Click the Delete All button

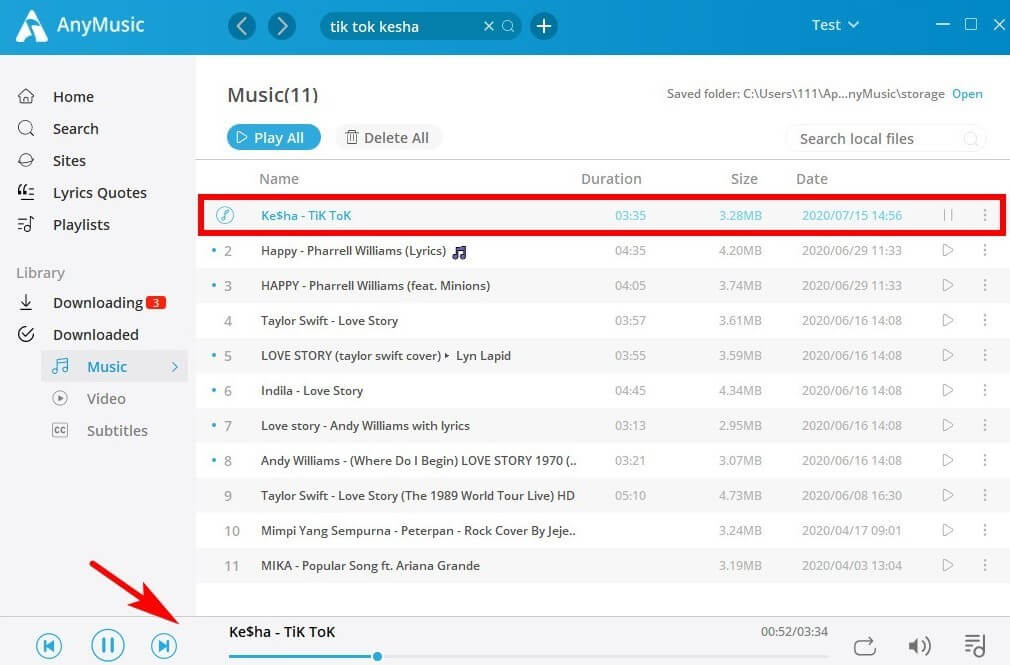coord(388,137)
